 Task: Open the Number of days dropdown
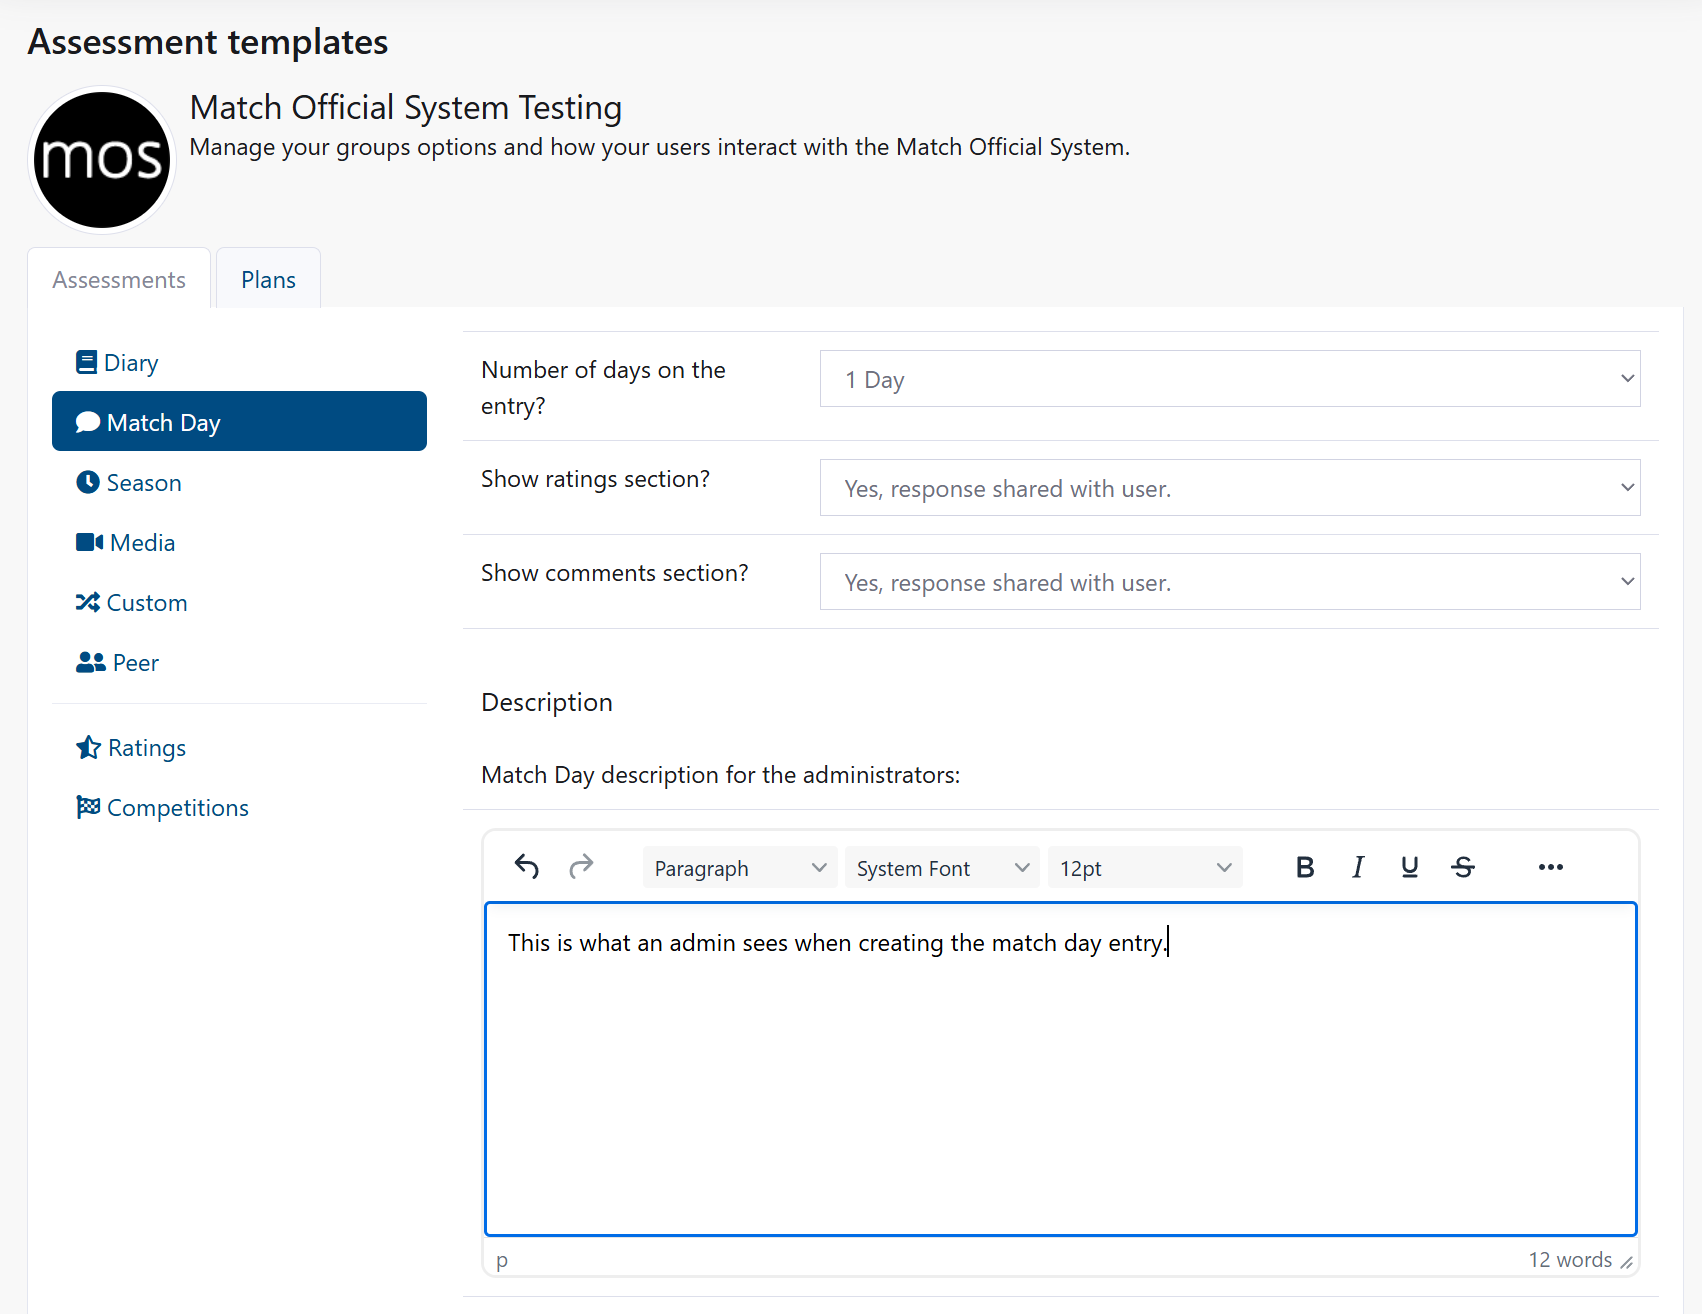(1229, 379)
